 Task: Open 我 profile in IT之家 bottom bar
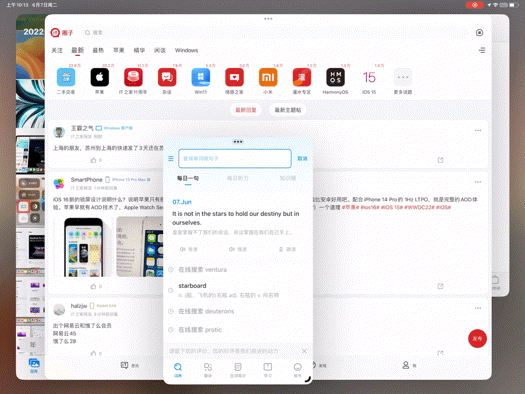click(409, 365)
